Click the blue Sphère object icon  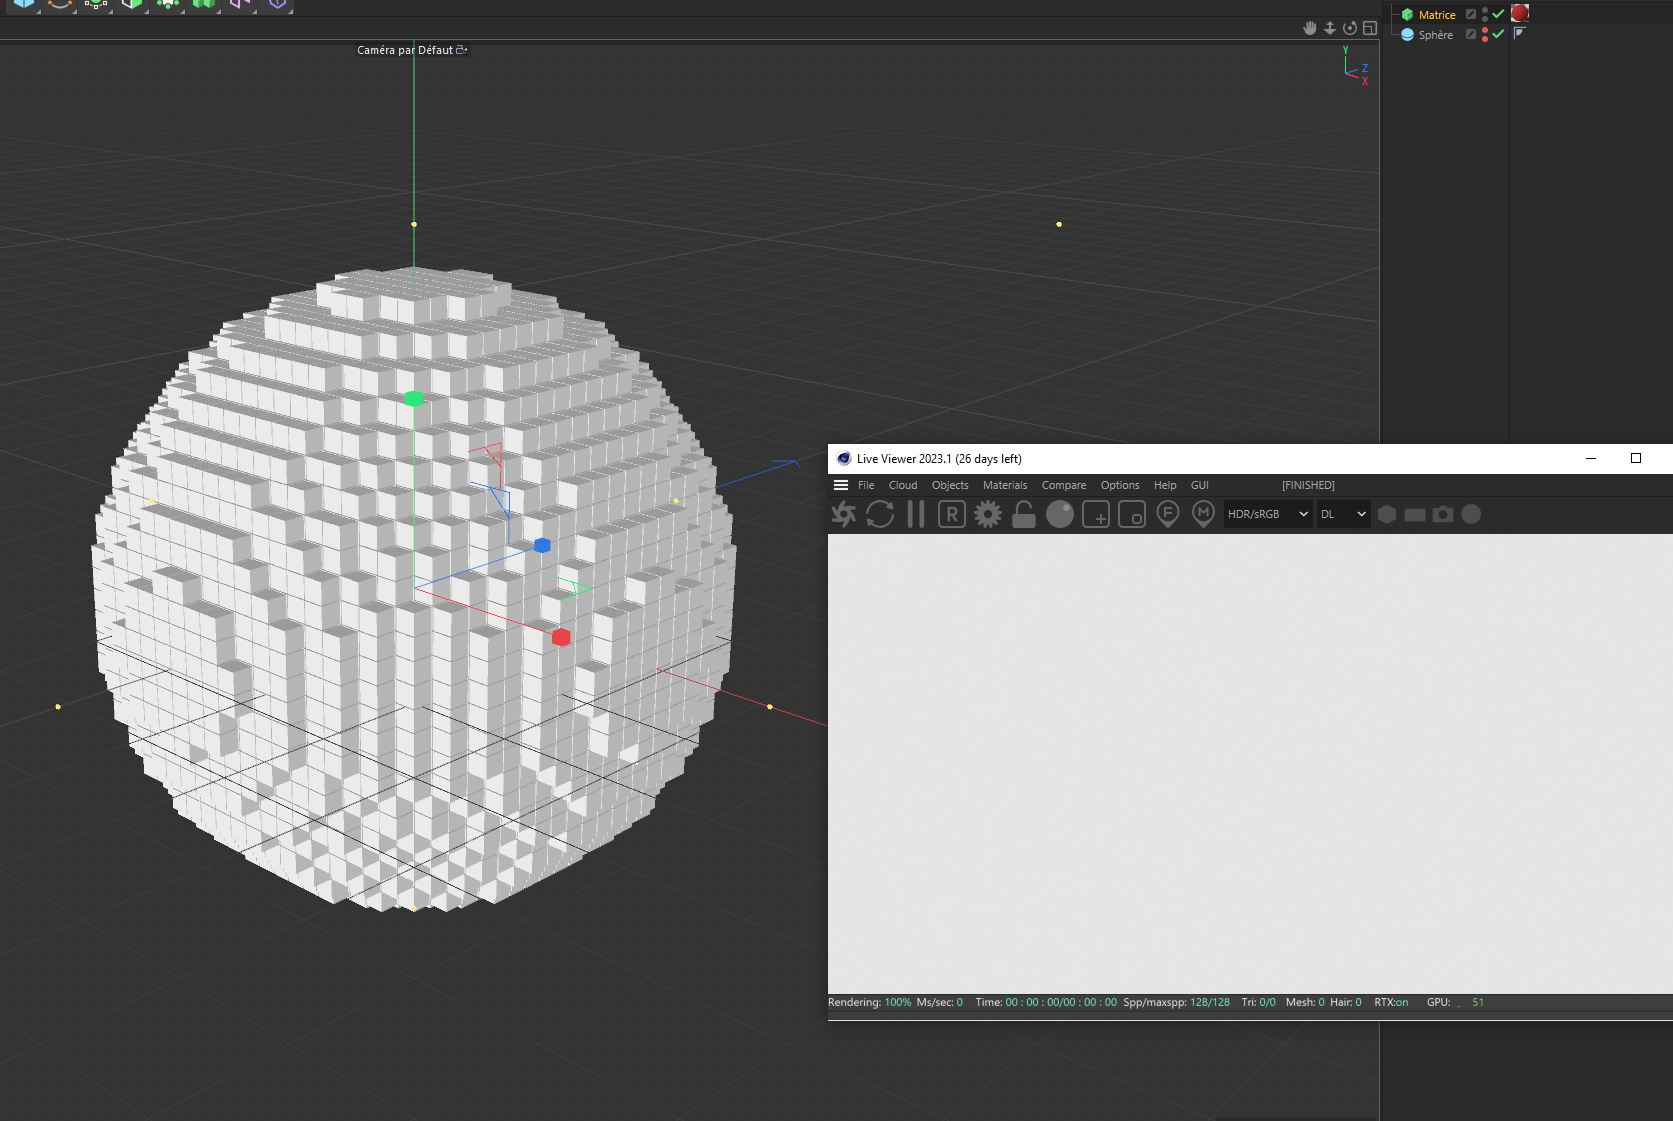click(x=1408, y=35)
